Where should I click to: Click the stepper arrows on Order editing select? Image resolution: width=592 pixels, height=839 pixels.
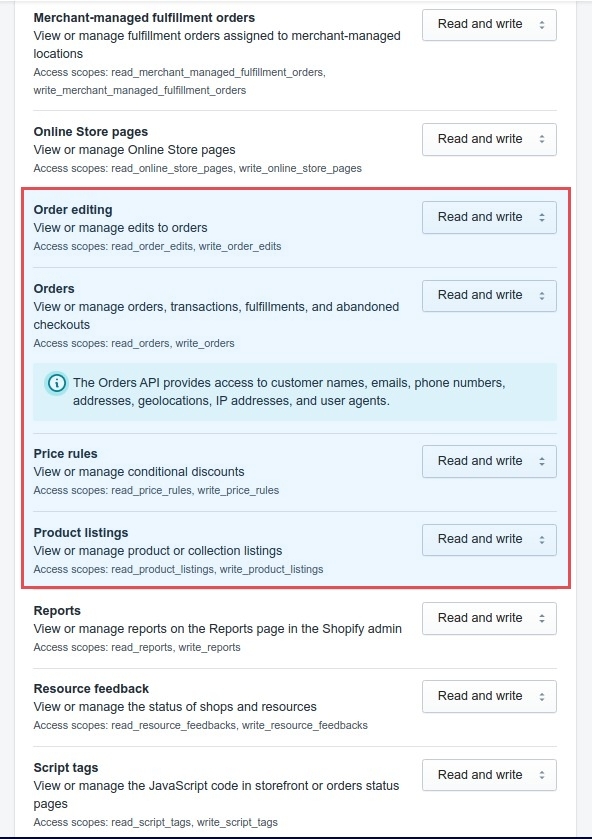point(542,217)
